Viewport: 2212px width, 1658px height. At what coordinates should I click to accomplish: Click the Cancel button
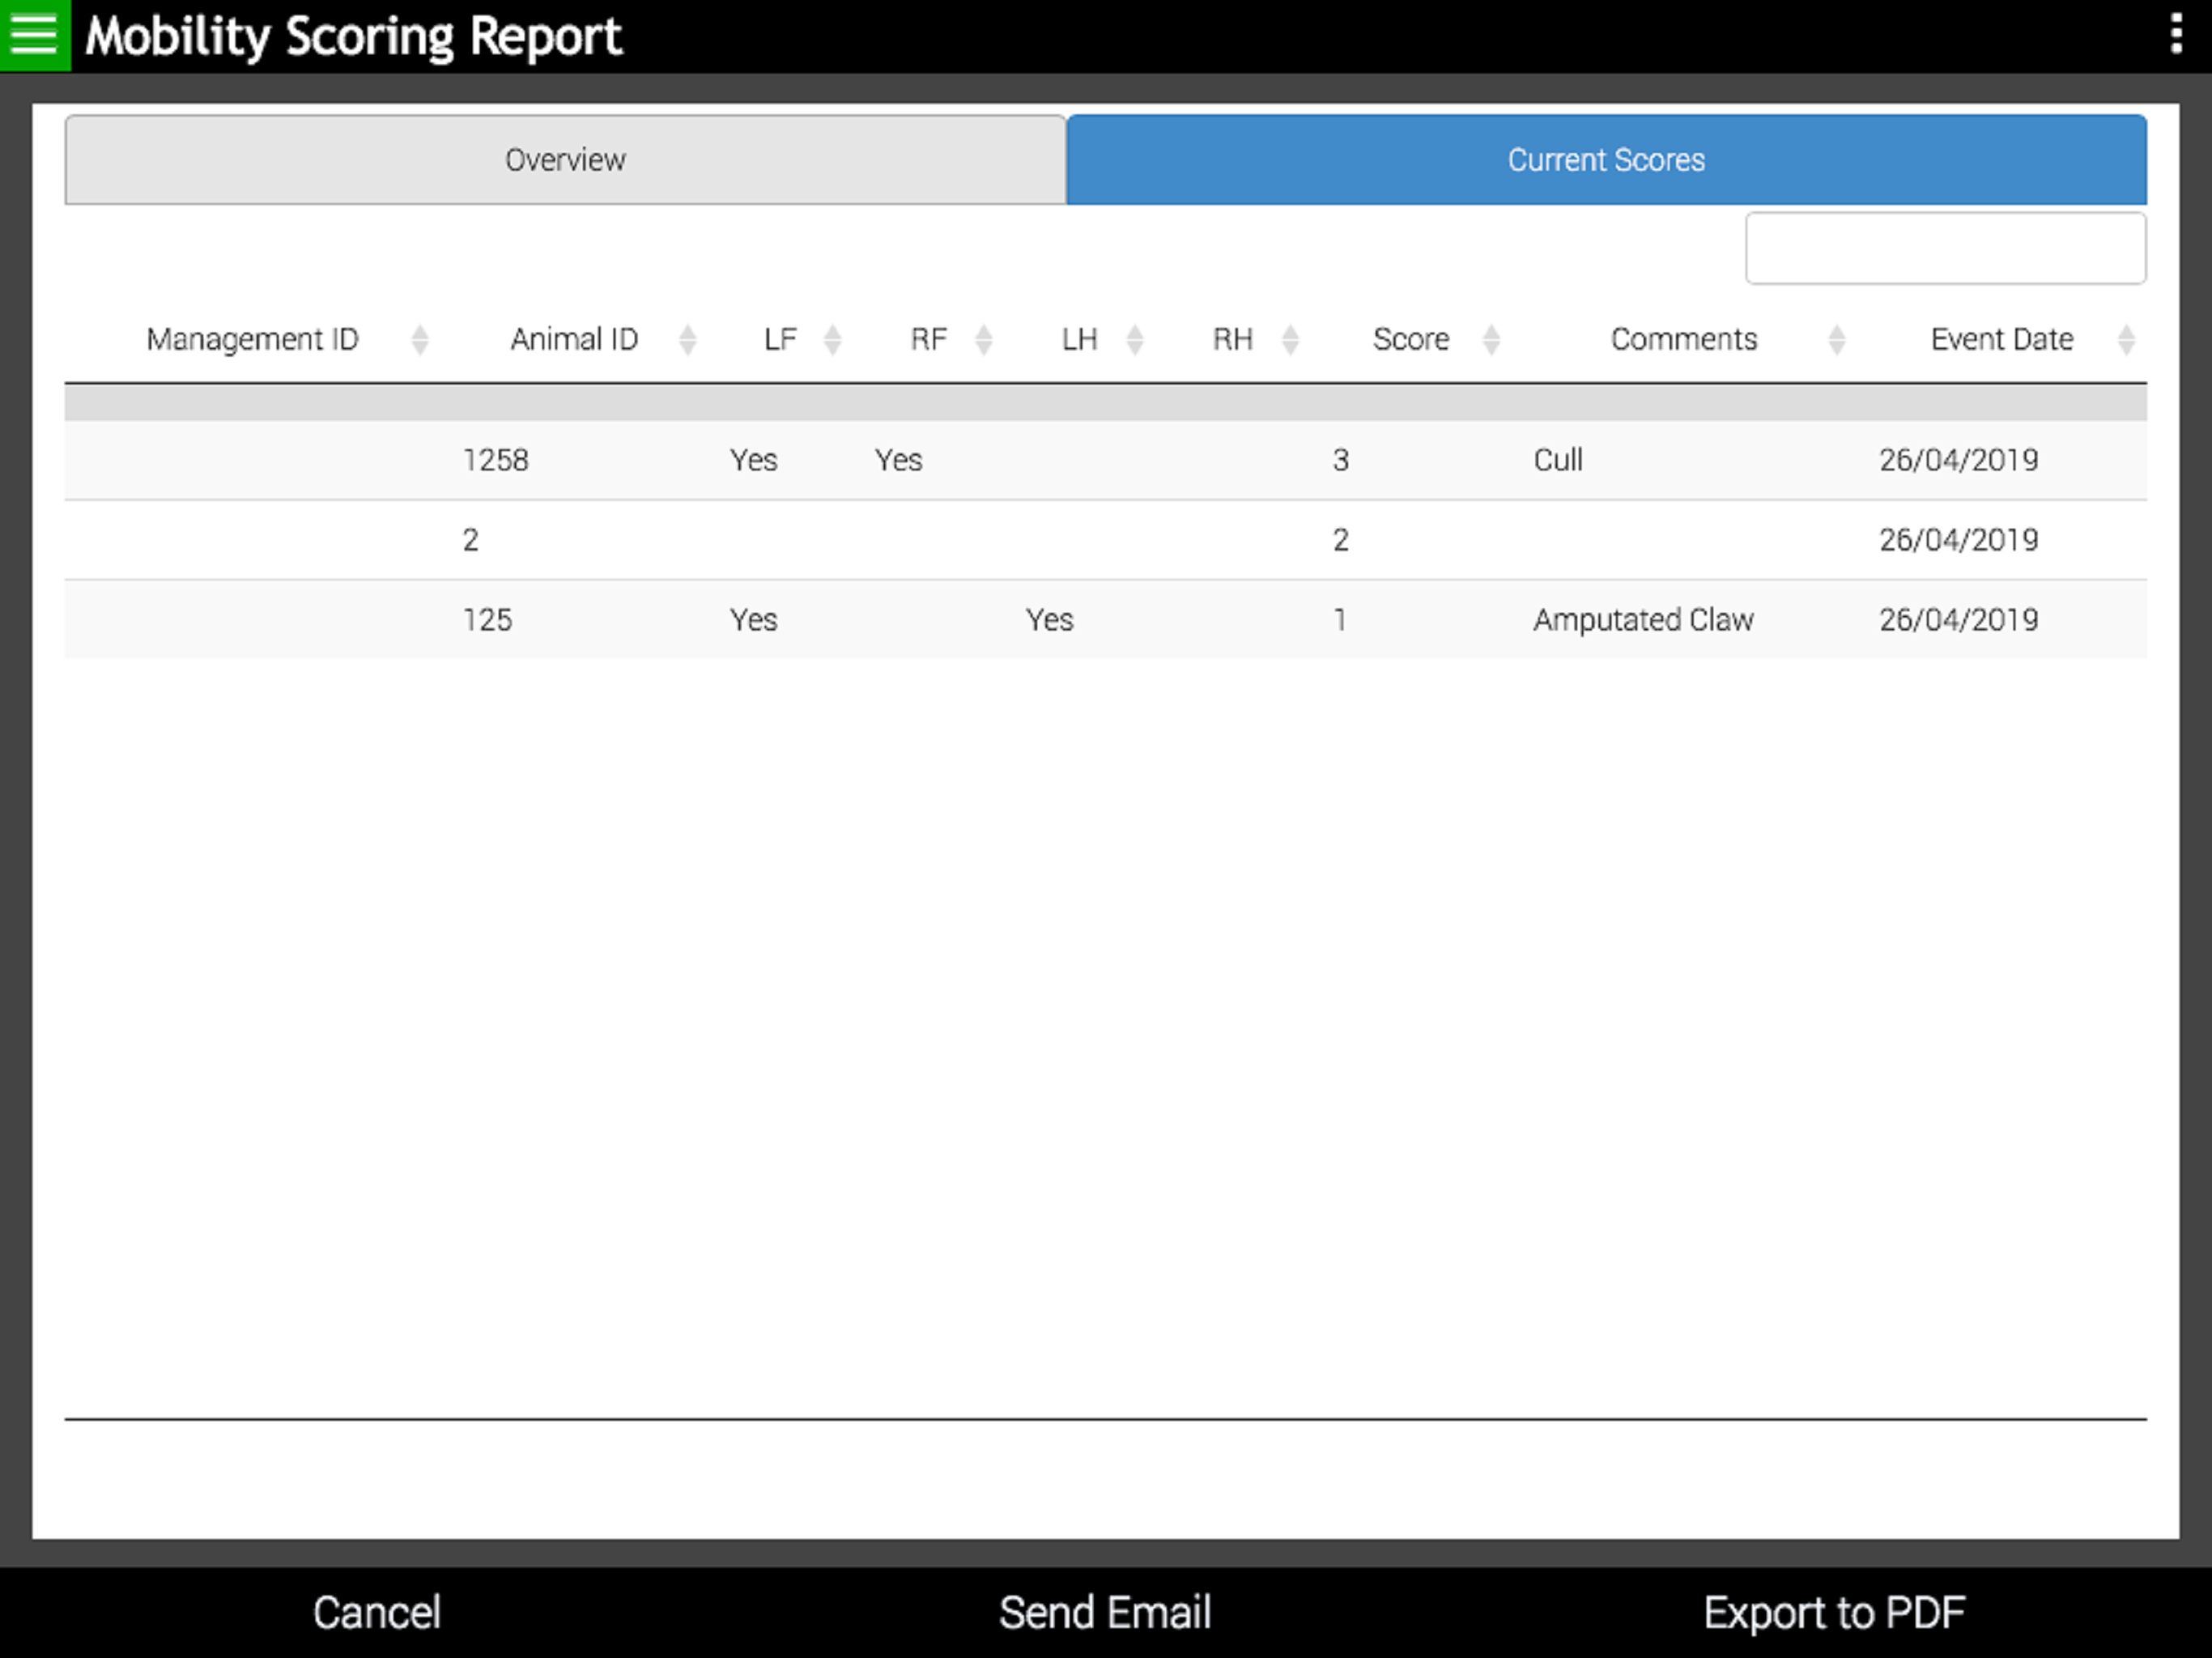pos(376,1613)
